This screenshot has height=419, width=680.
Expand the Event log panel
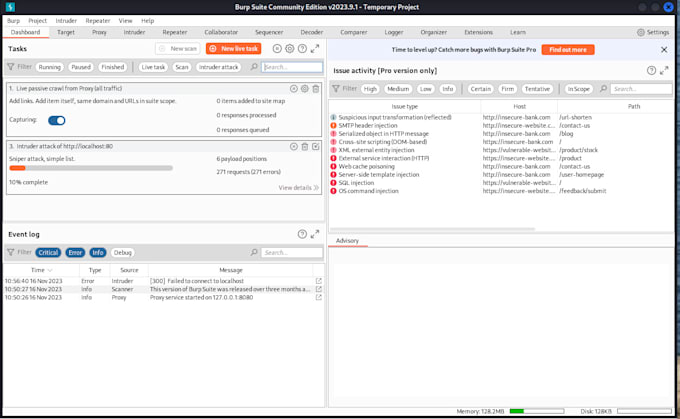[x=315, y=234]
